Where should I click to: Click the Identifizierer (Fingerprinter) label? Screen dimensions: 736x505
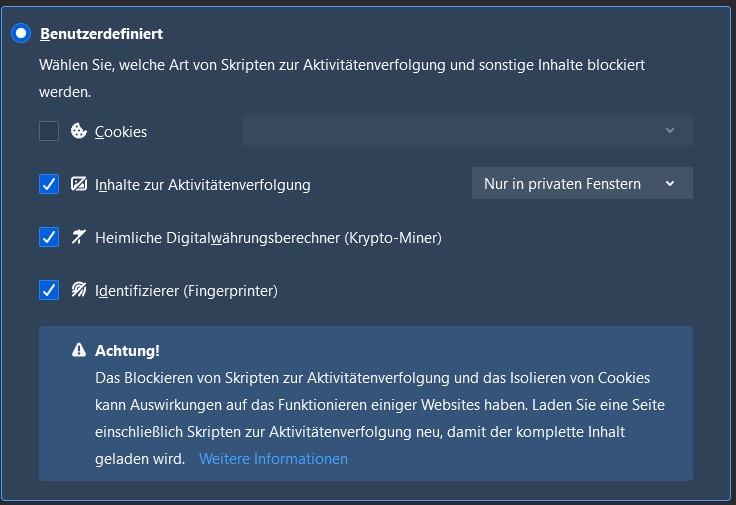pos(186,291)
